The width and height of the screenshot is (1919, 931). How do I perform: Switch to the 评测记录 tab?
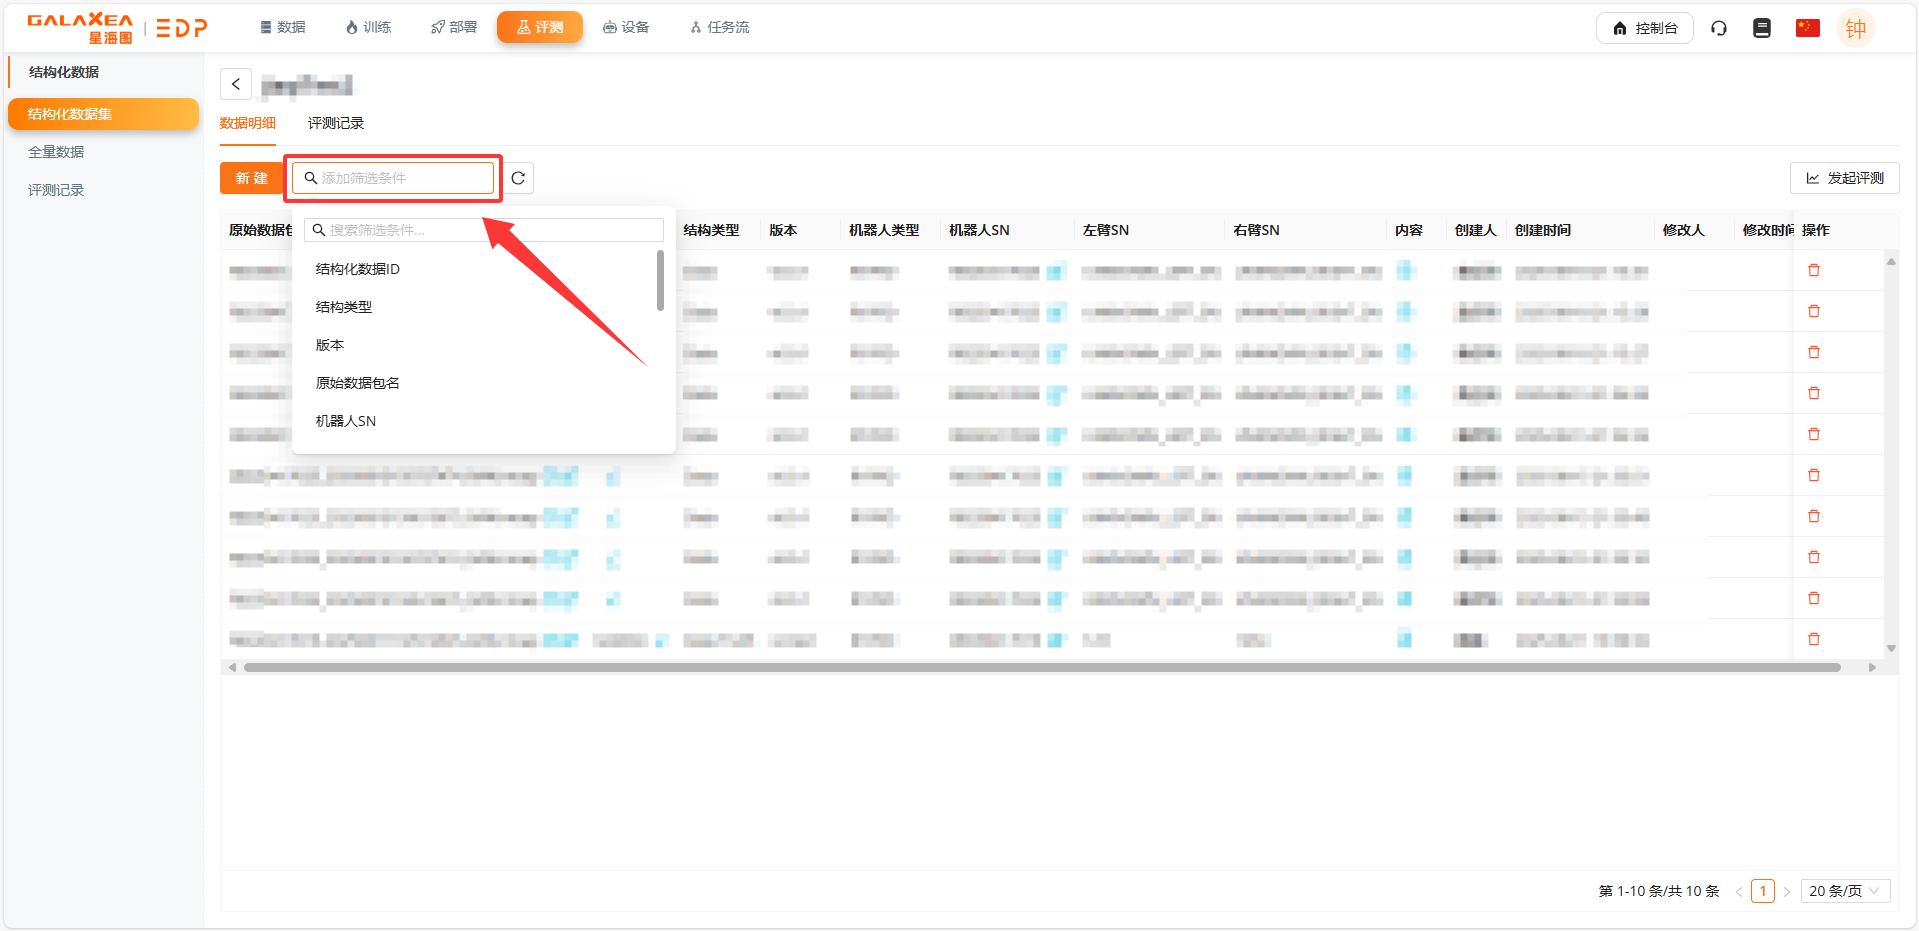(x=336, y=123)
